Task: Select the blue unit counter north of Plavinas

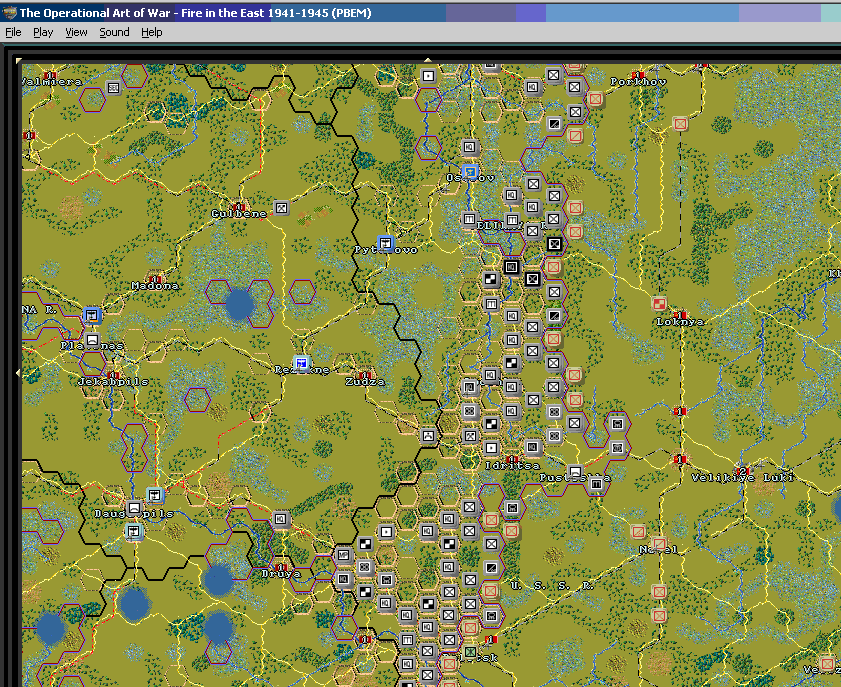Action: (x=92, y=315)
